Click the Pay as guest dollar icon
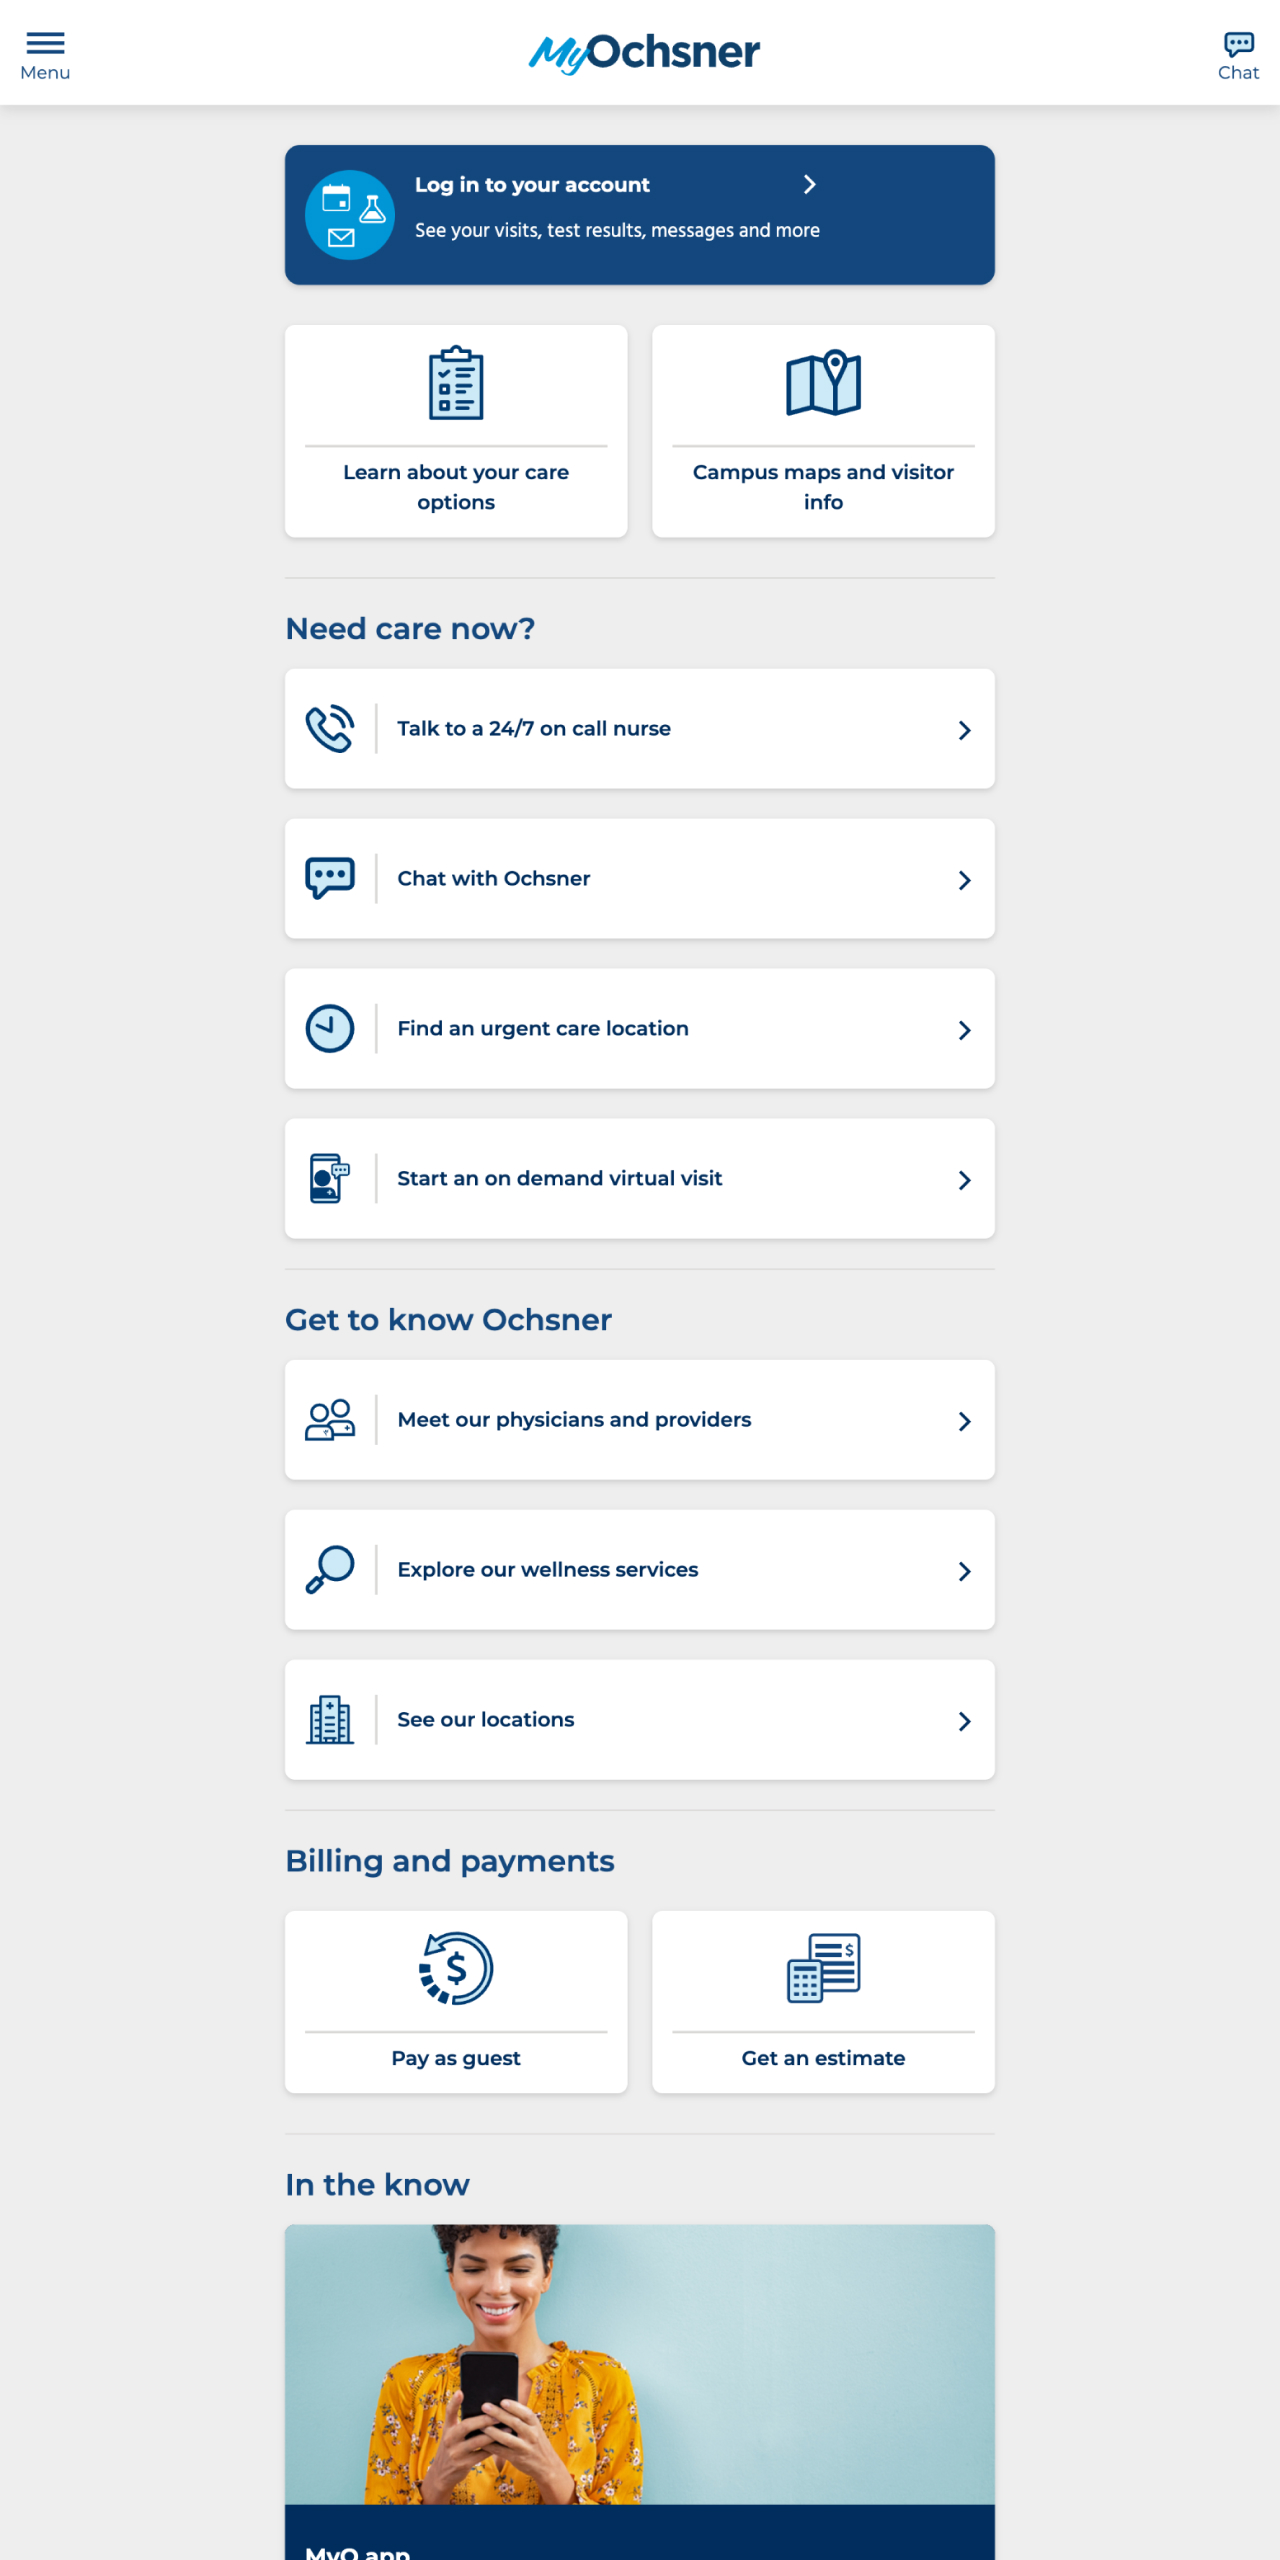 [456, 1968]
